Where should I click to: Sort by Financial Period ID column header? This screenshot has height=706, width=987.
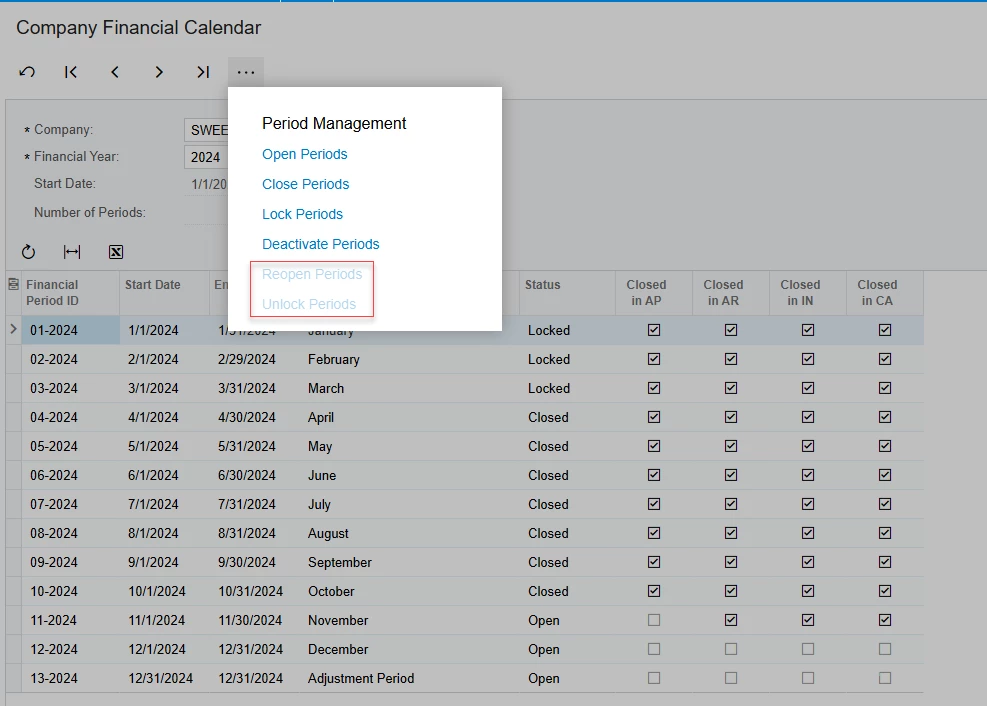[x=70, y=293]
